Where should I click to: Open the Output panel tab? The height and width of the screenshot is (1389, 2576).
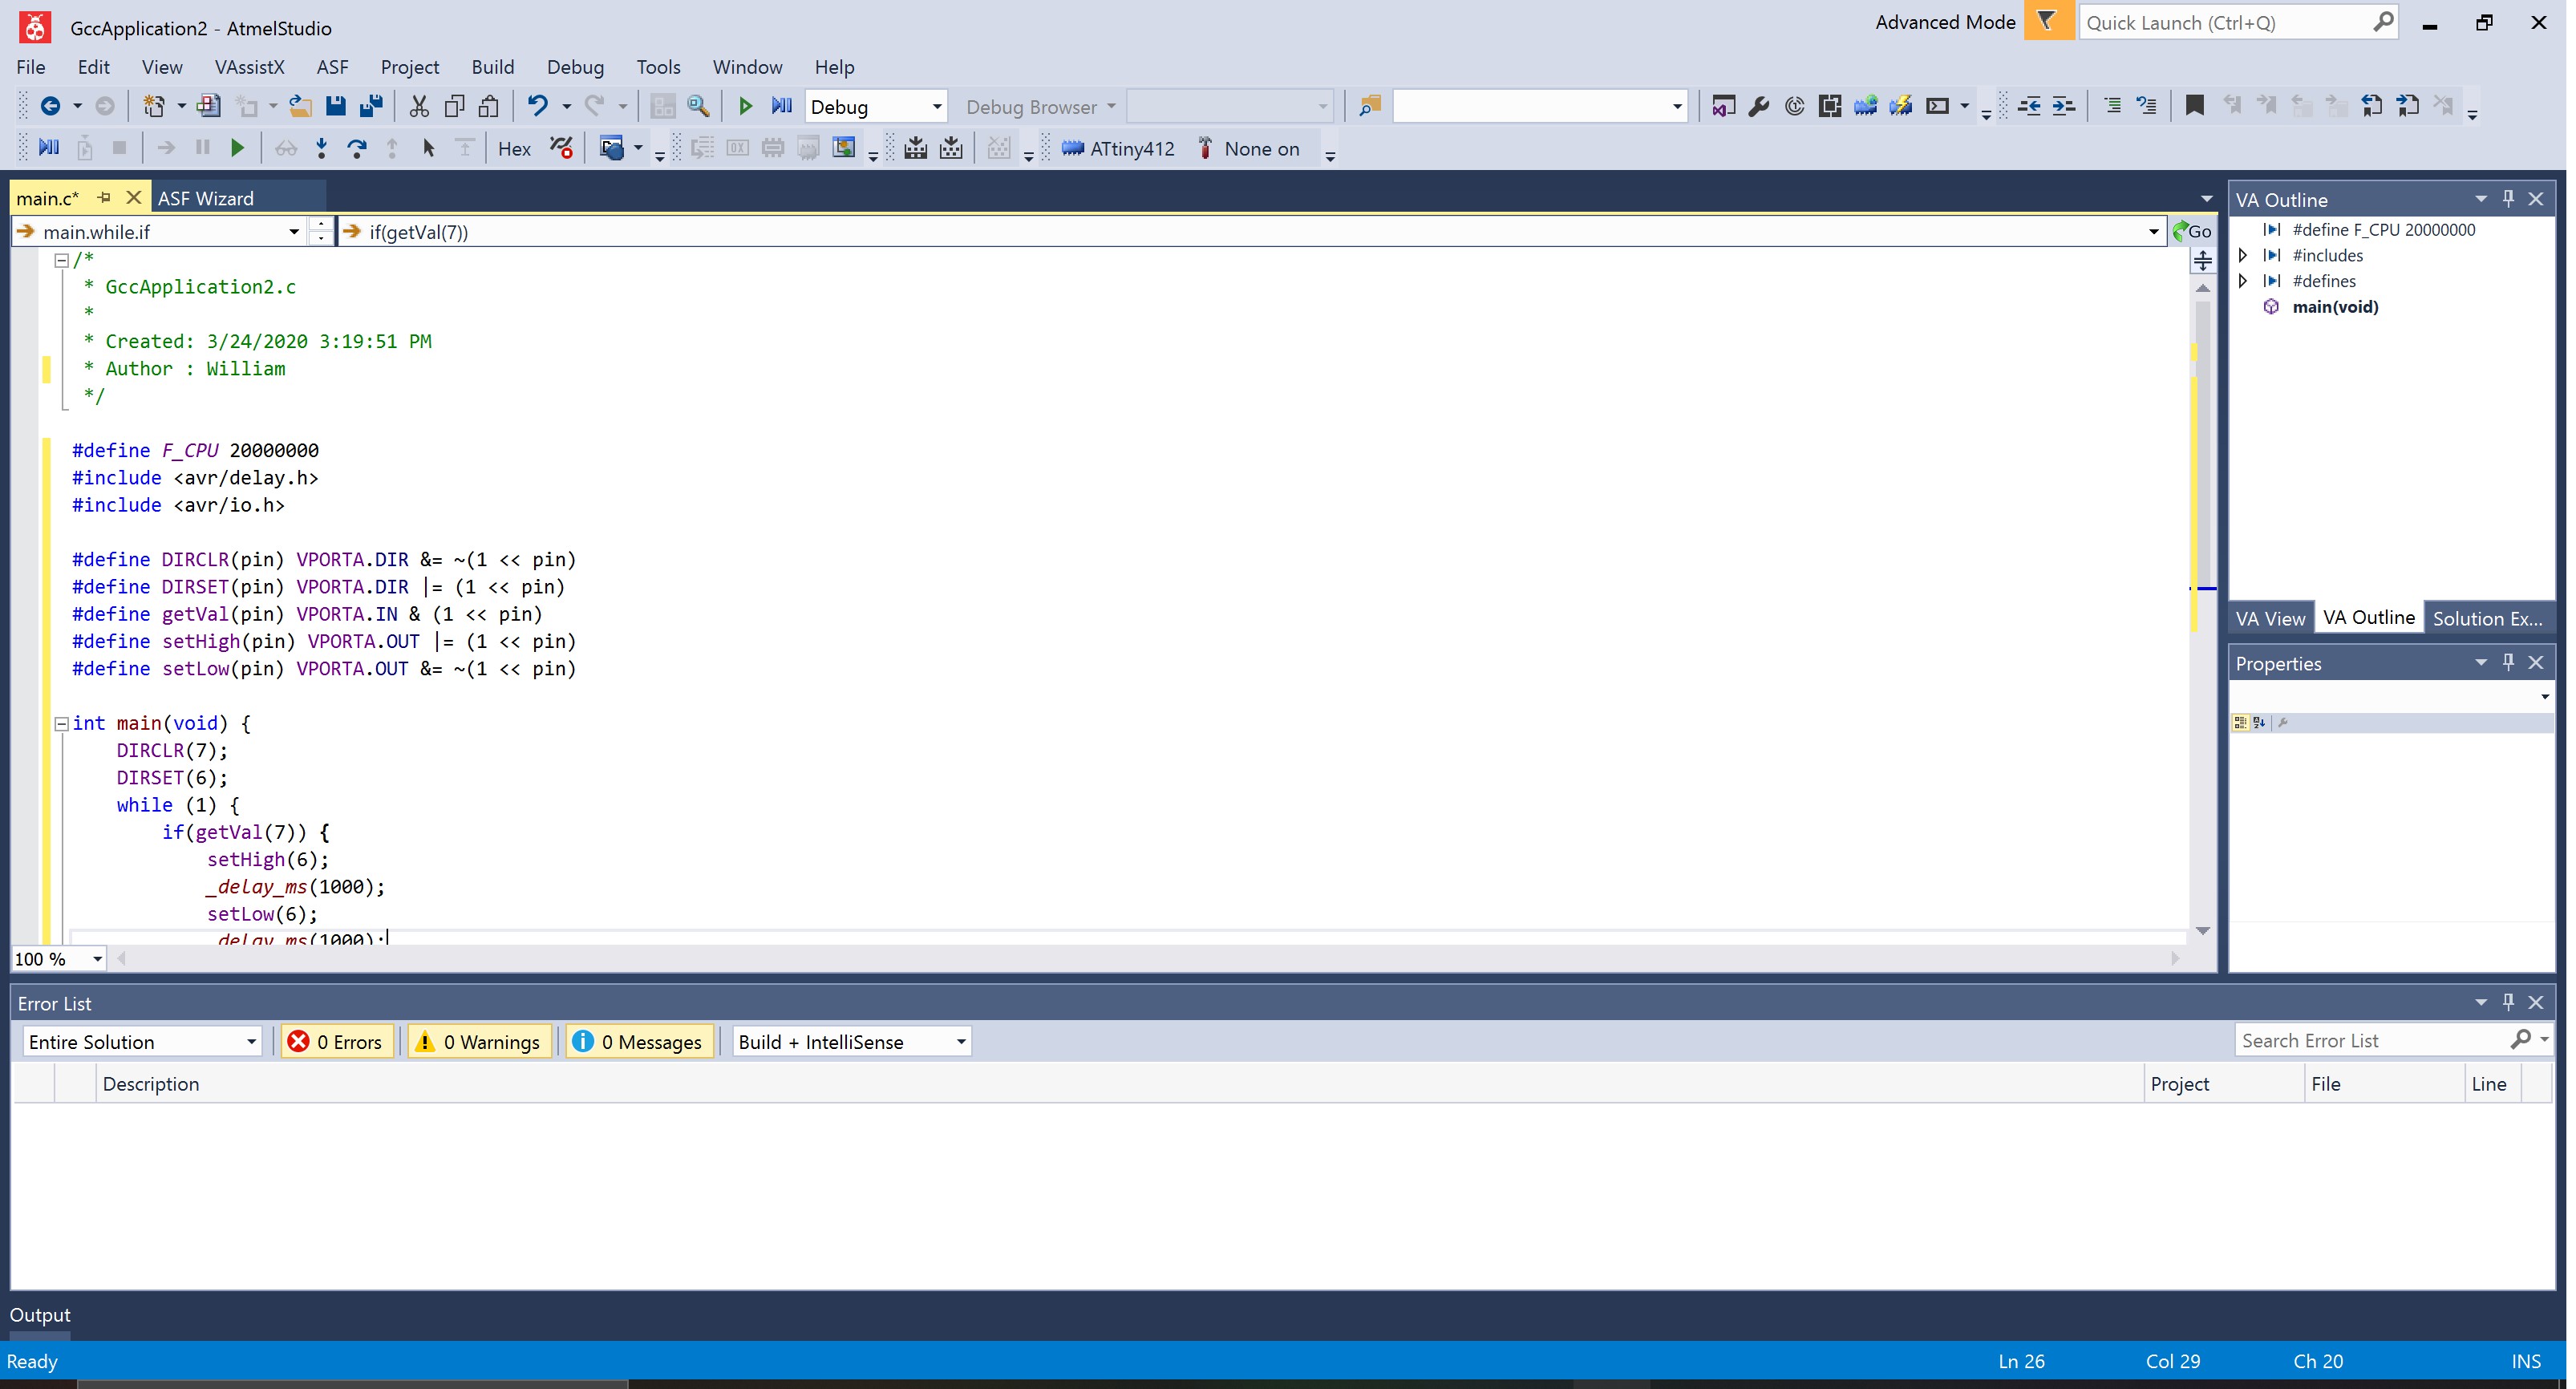coord(40,1315)
